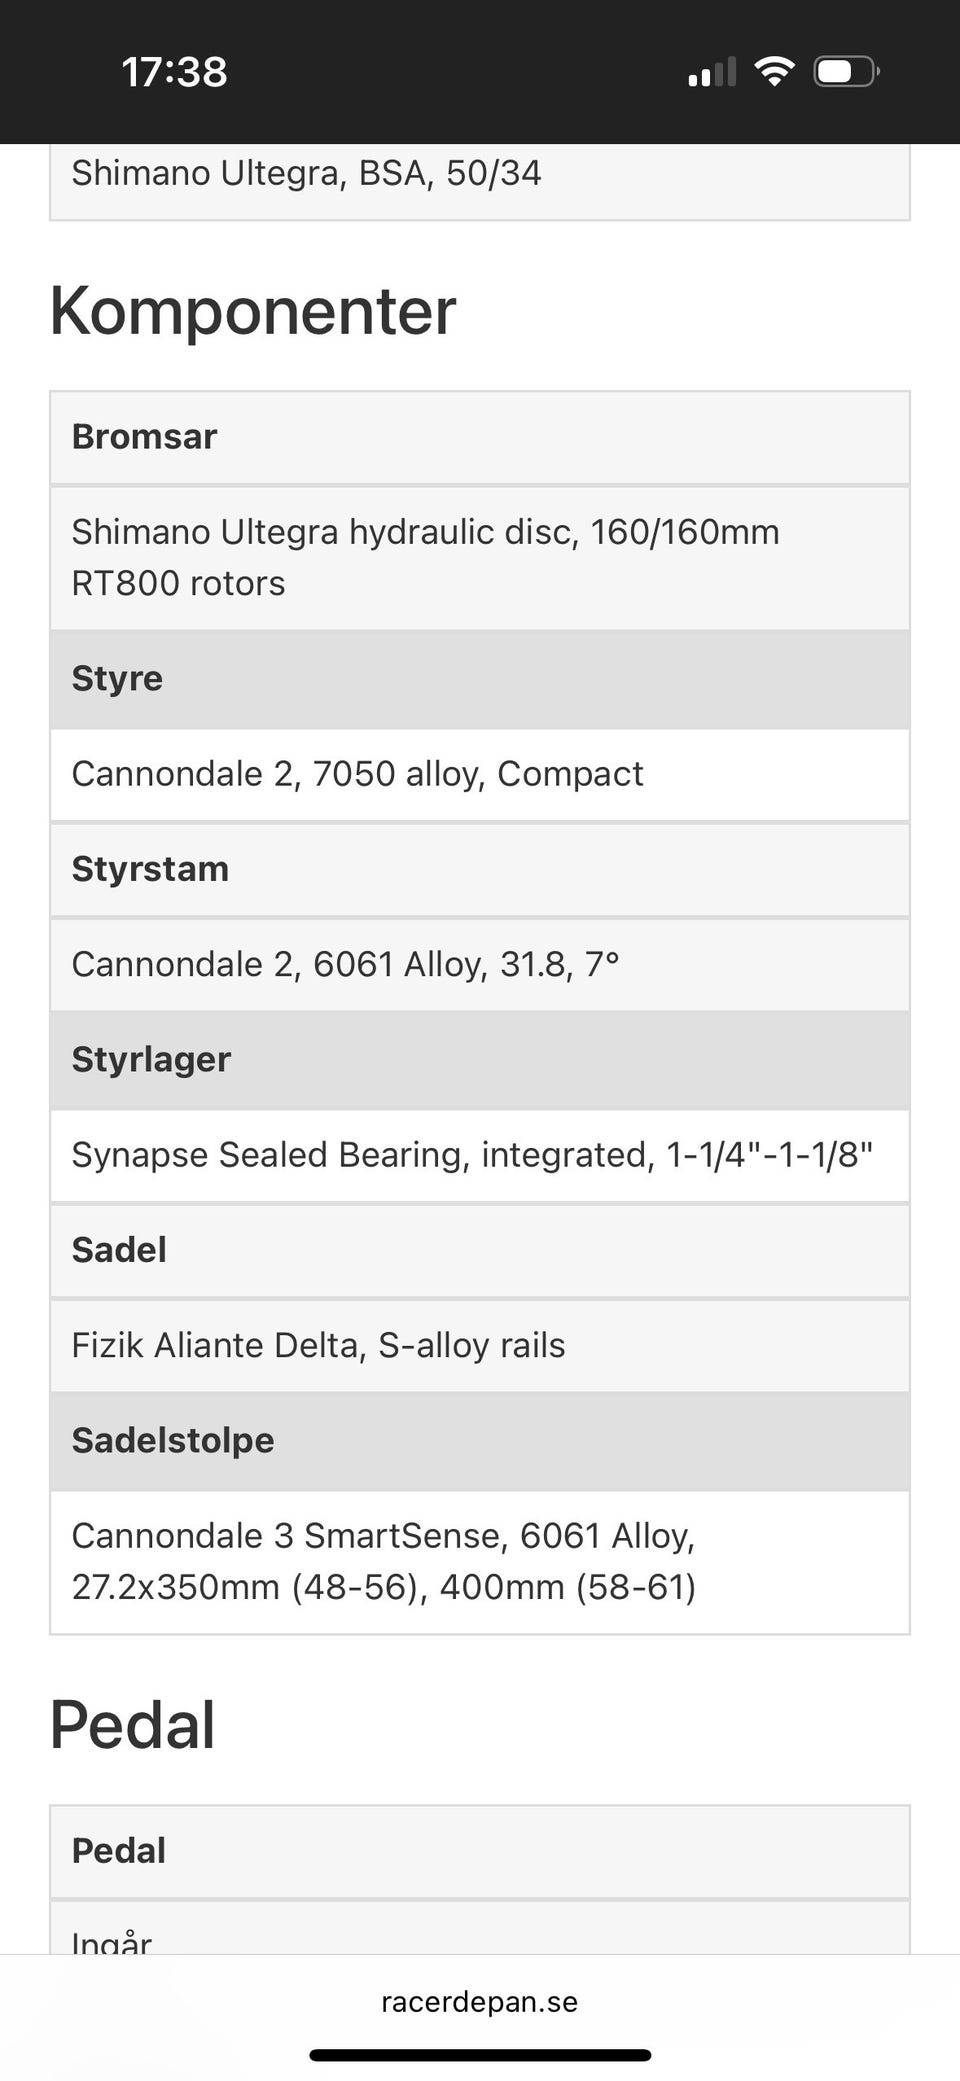
Task: Tap the Cannondale 2, 6061 Alloy stem row
Action: [480, 964]
